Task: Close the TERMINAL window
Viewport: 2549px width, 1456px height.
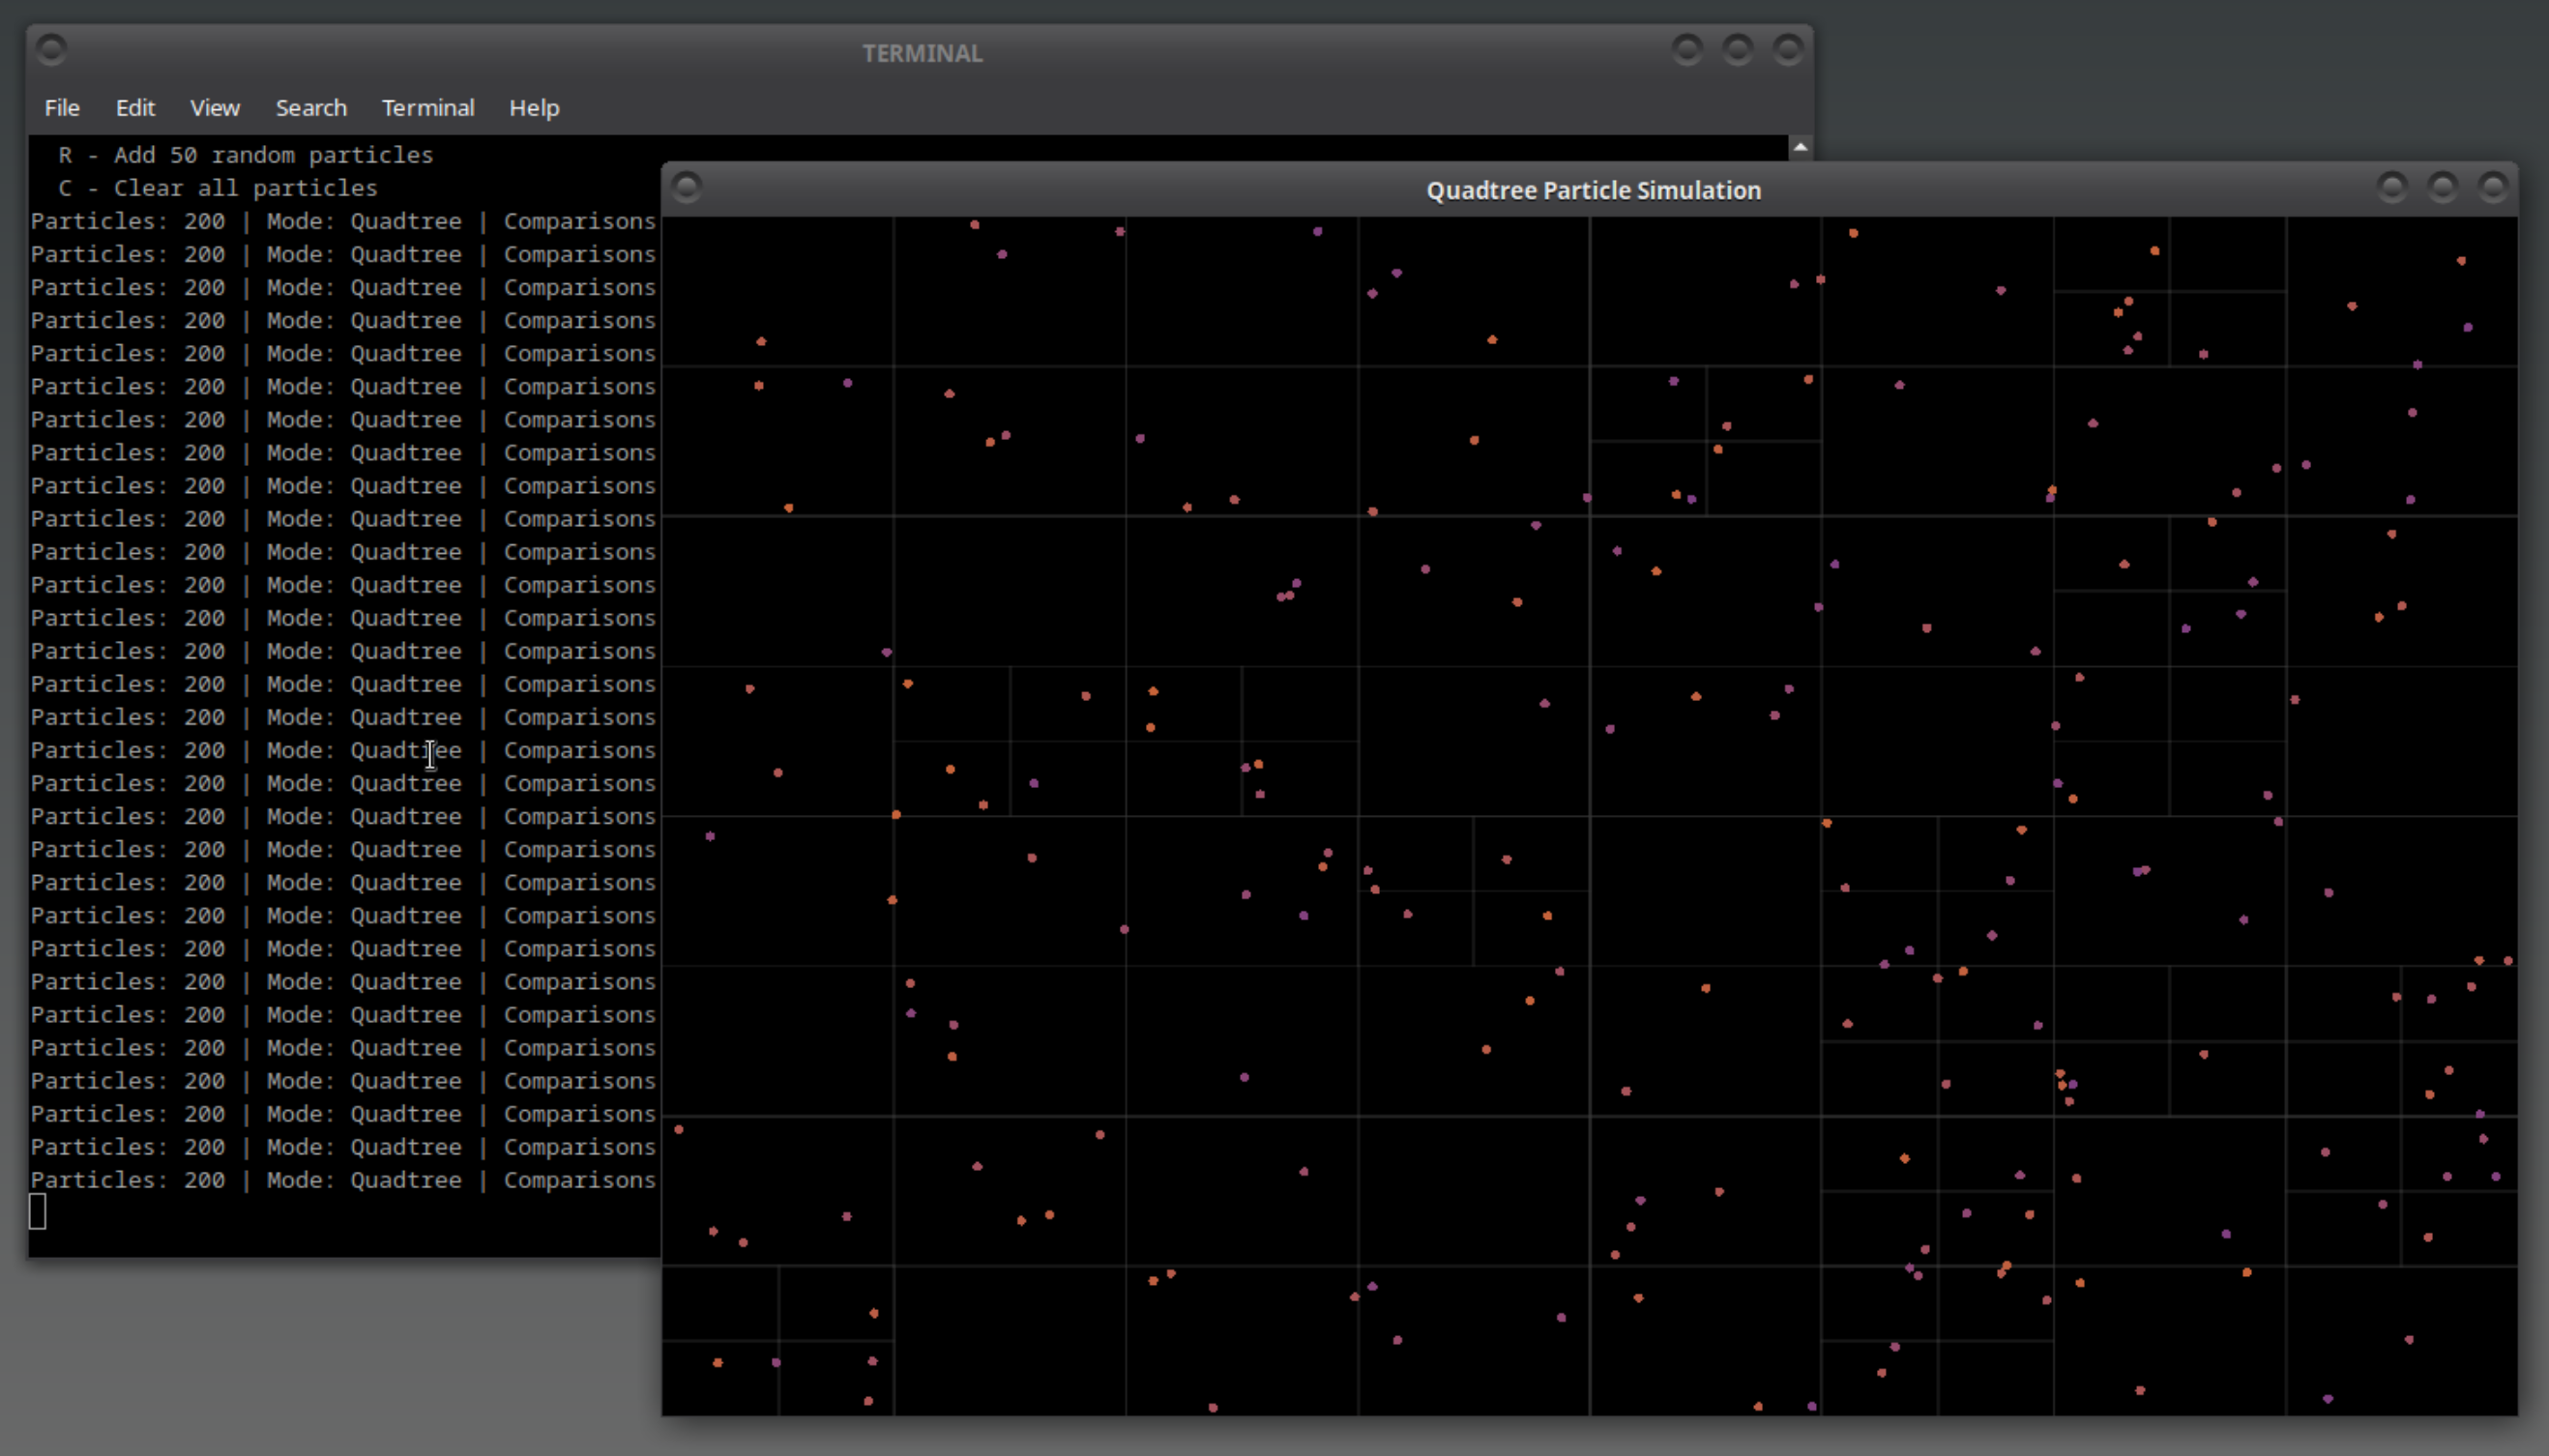Action: coord(1788,49)
